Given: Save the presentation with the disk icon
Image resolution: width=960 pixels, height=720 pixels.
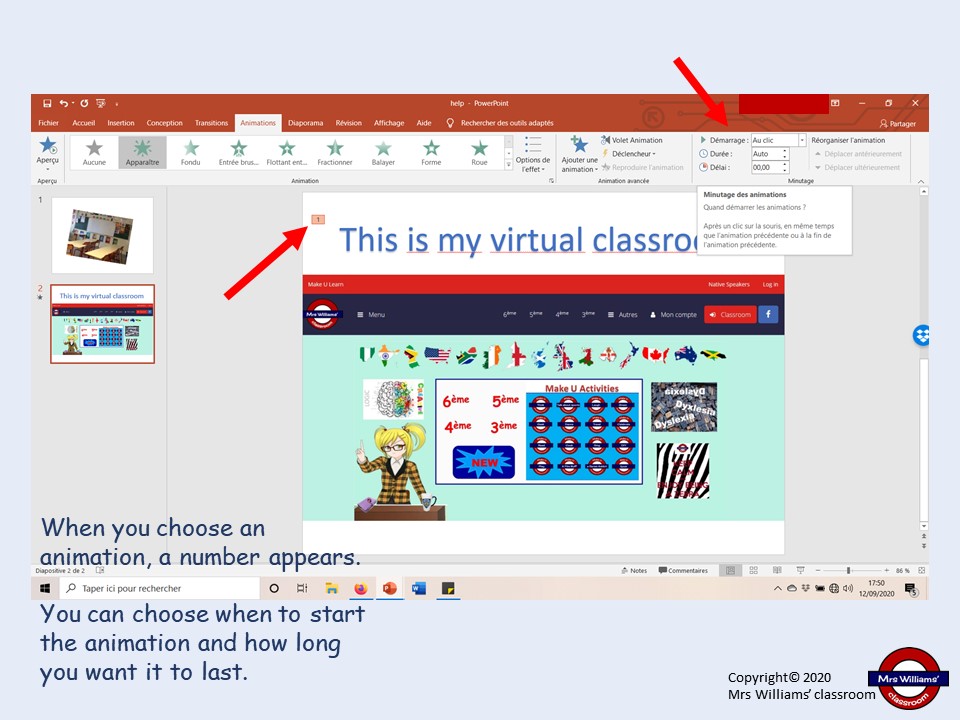Looking at the screenshot, I should pos(47,103).
